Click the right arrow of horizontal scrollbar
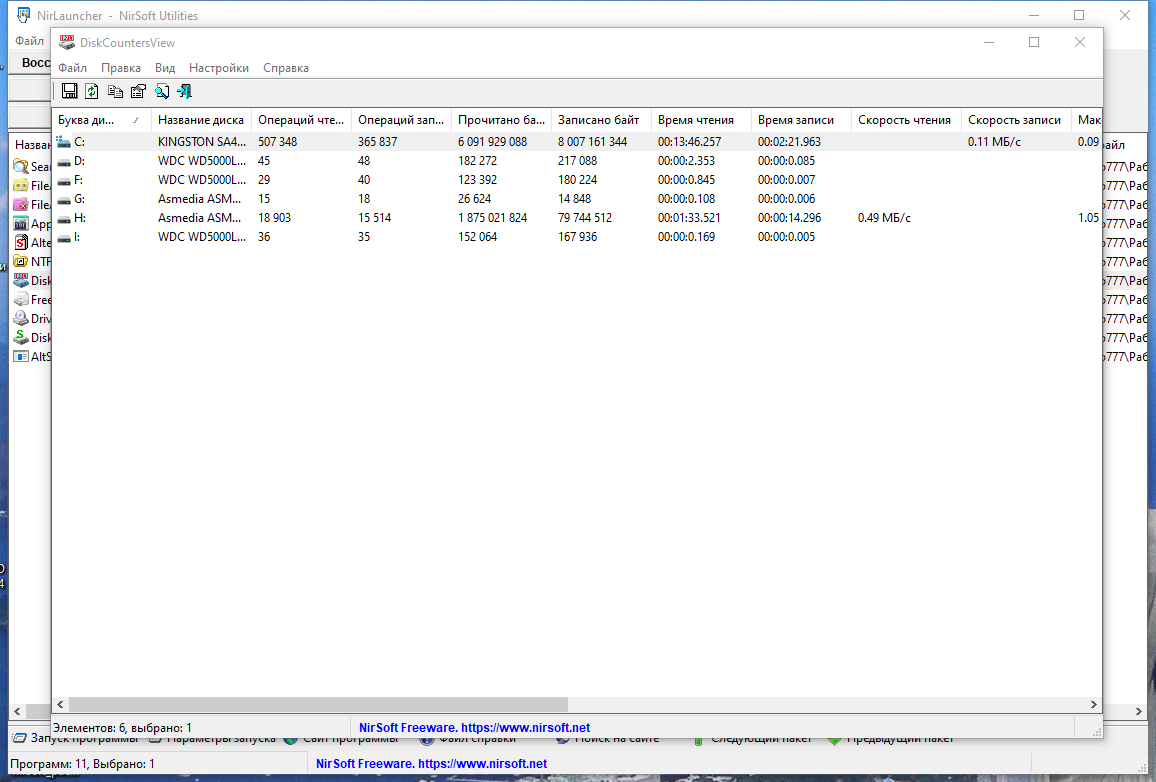The height and width of the screenshot is (782, 1156). click(1093, 705)
